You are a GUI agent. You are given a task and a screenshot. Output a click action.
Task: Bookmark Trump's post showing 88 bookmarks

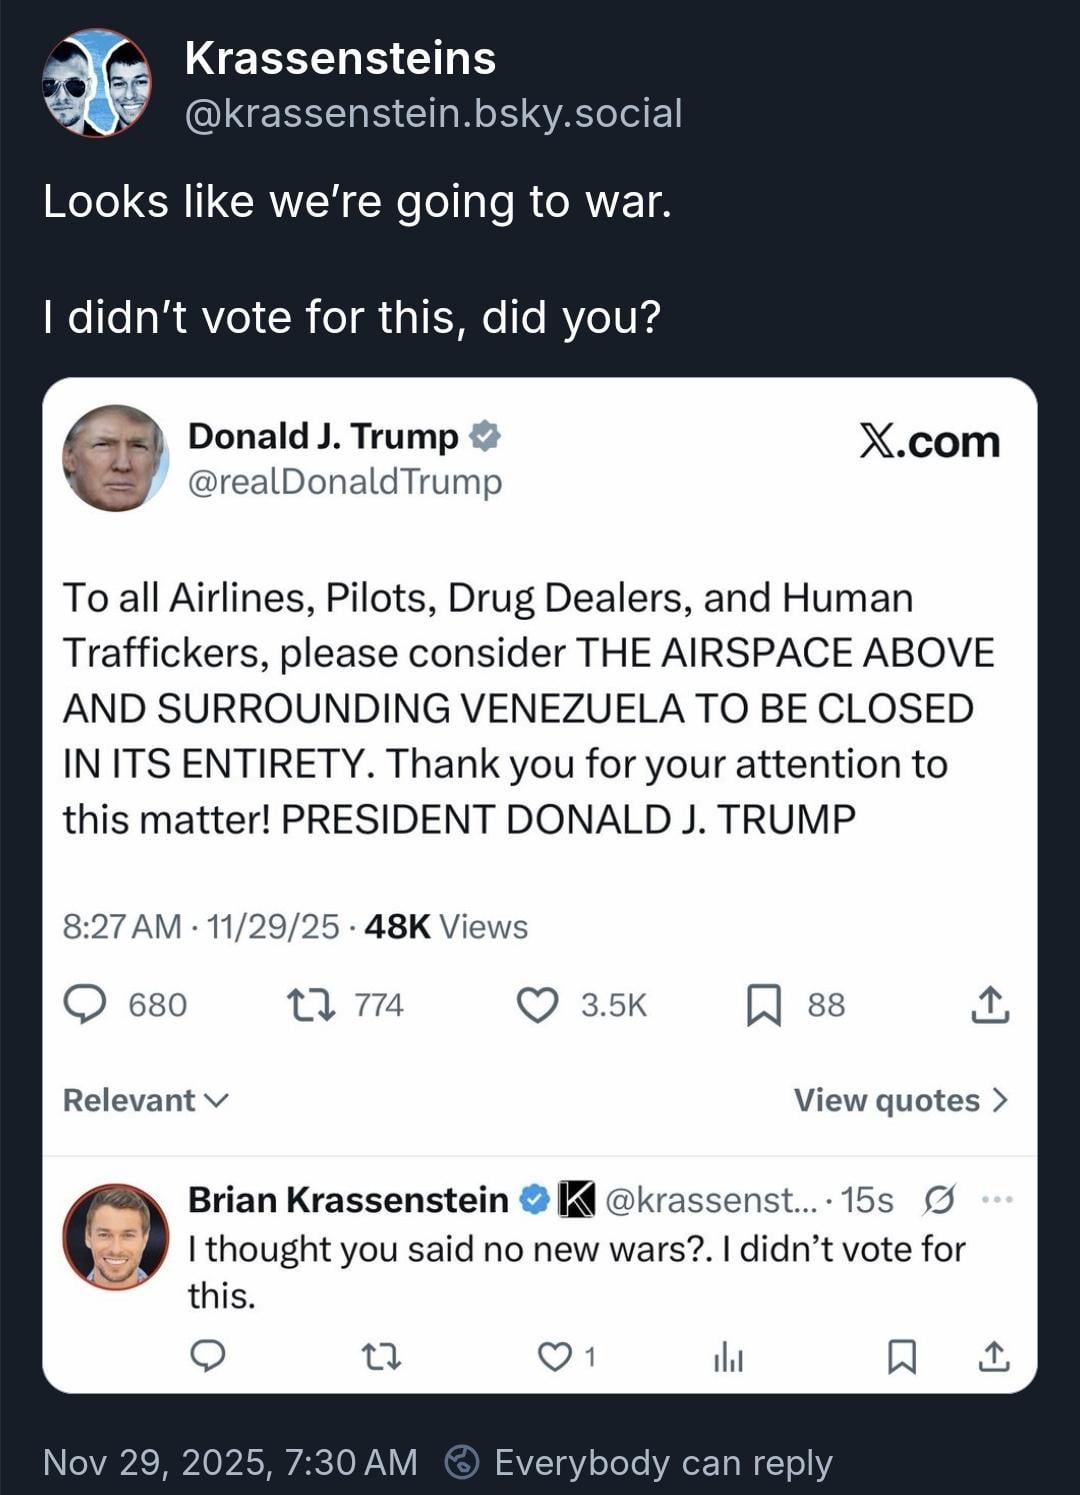[764, 1004]
